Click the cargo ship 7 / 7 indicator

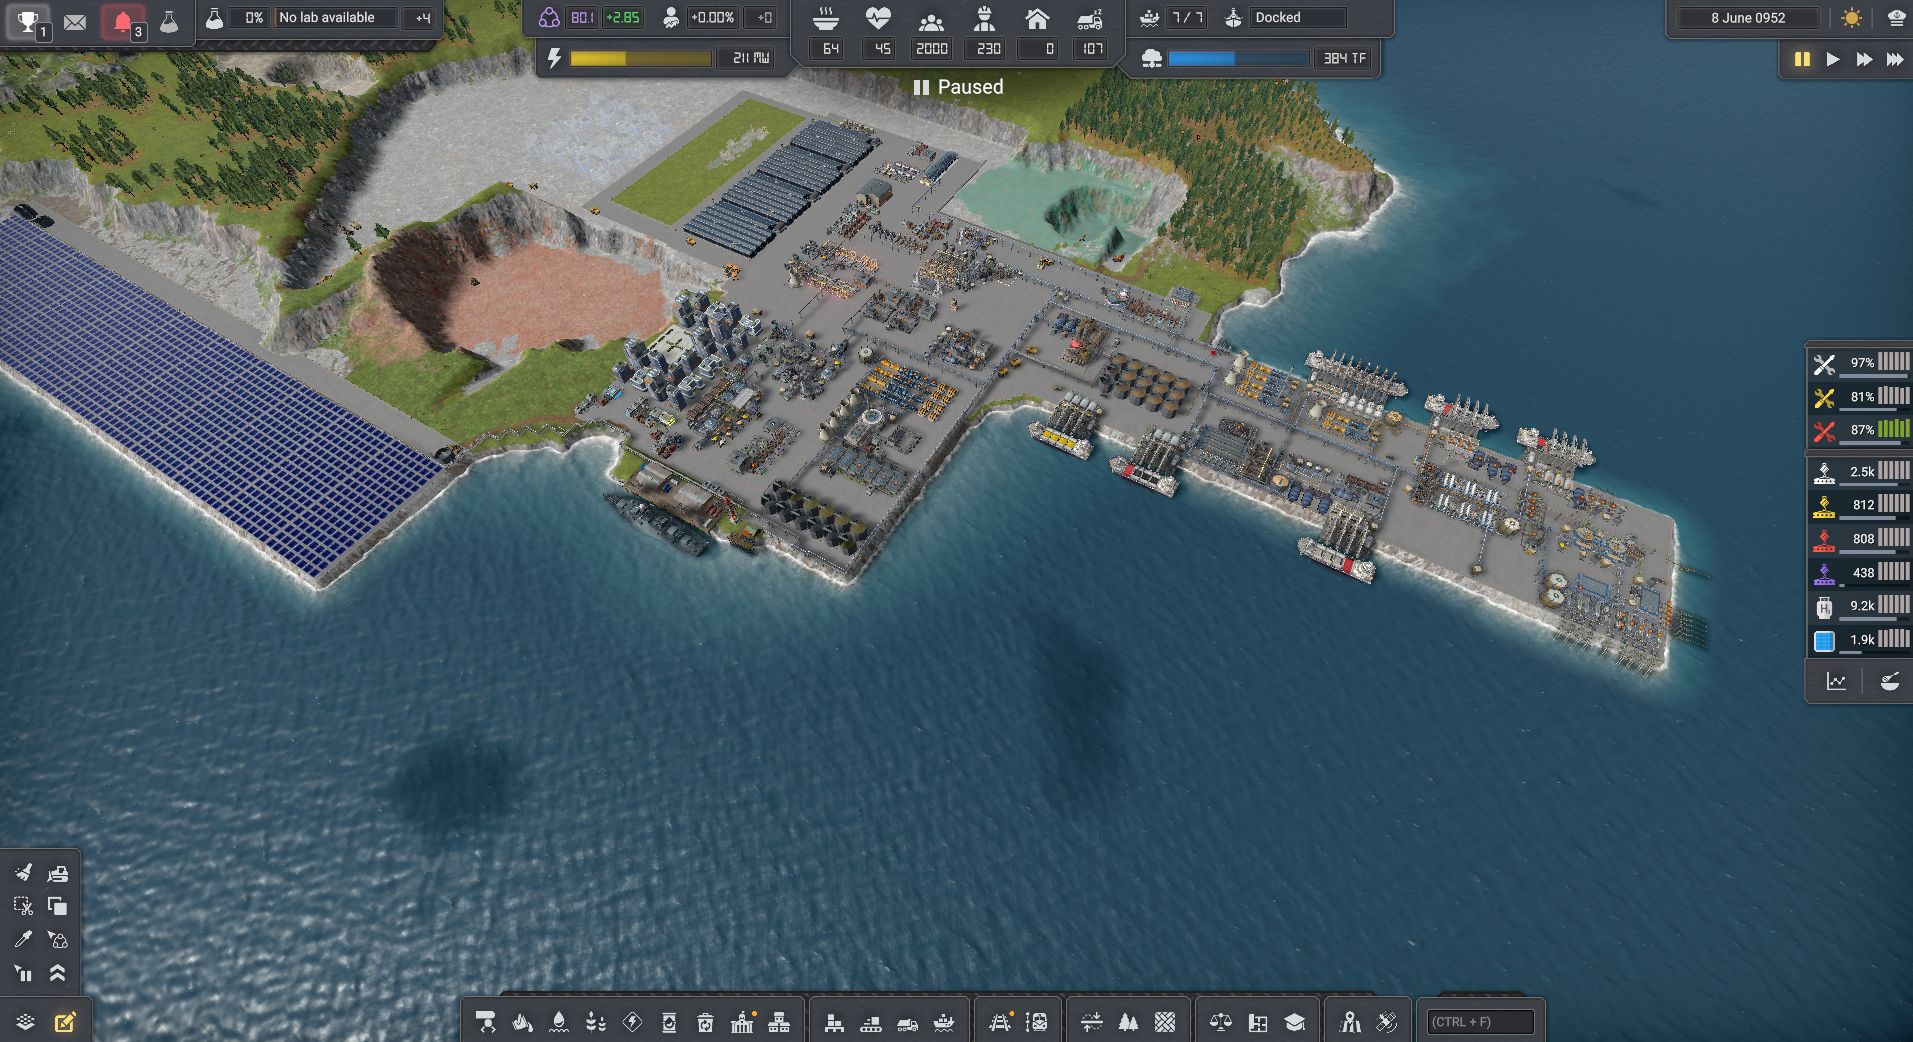tap(1175, 18)
